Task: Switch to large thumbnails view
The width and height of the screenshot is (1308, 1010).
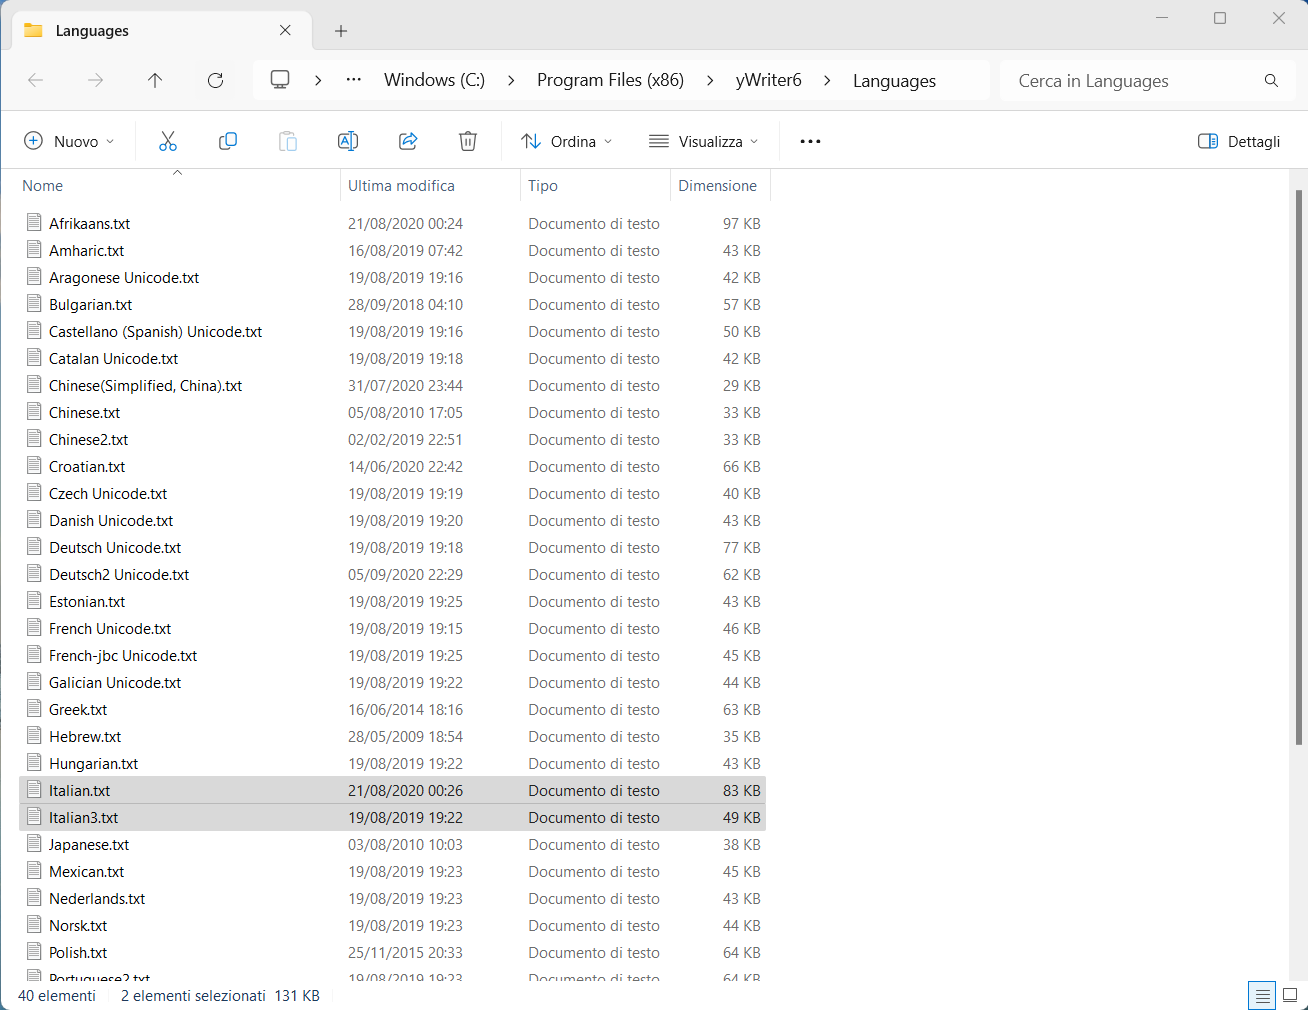Action: (x=1288, y=995)
